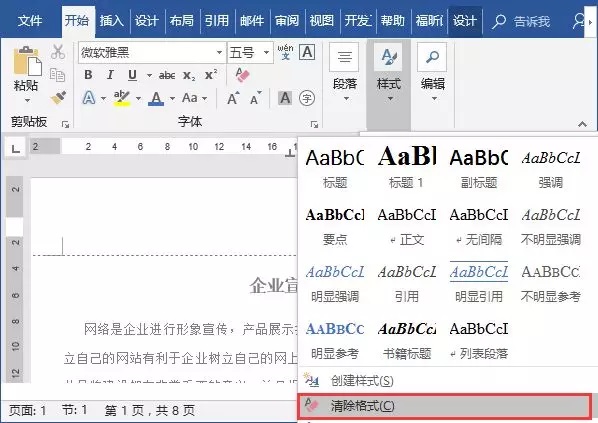
Task: Open the font size dropdown
Action: 266,52
